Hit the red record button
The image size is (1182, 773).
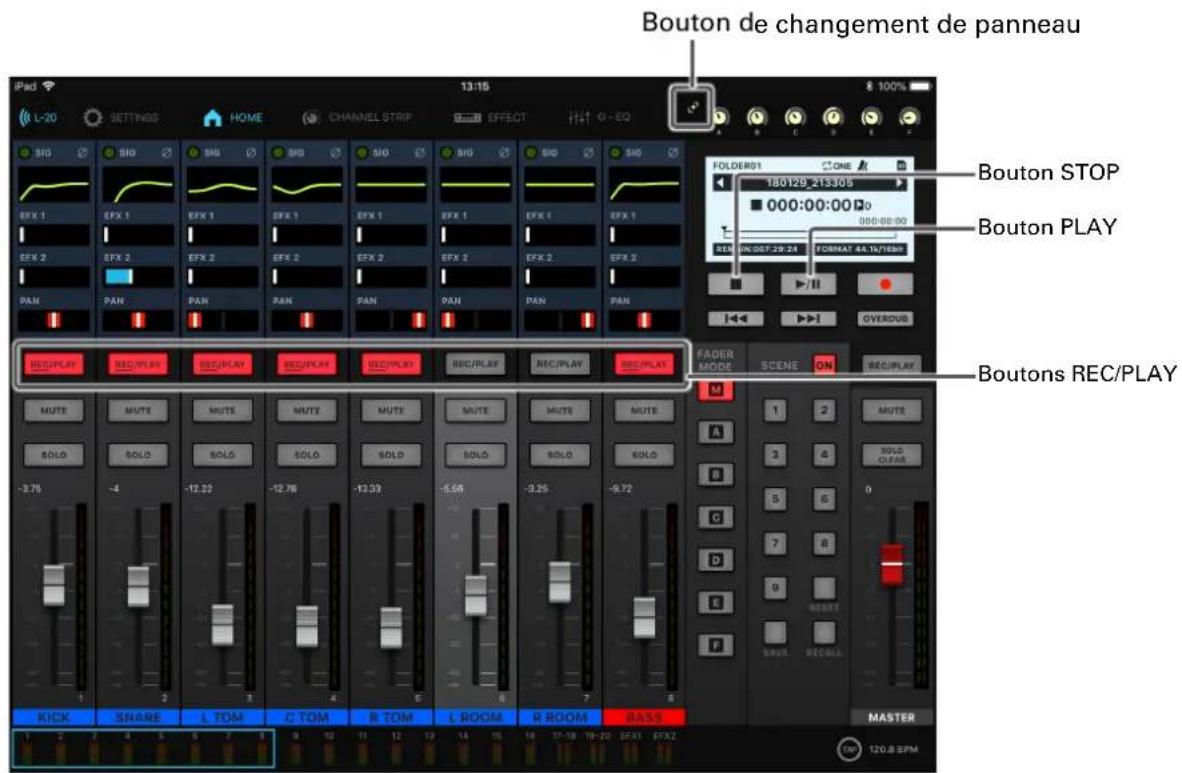[885, 284]
